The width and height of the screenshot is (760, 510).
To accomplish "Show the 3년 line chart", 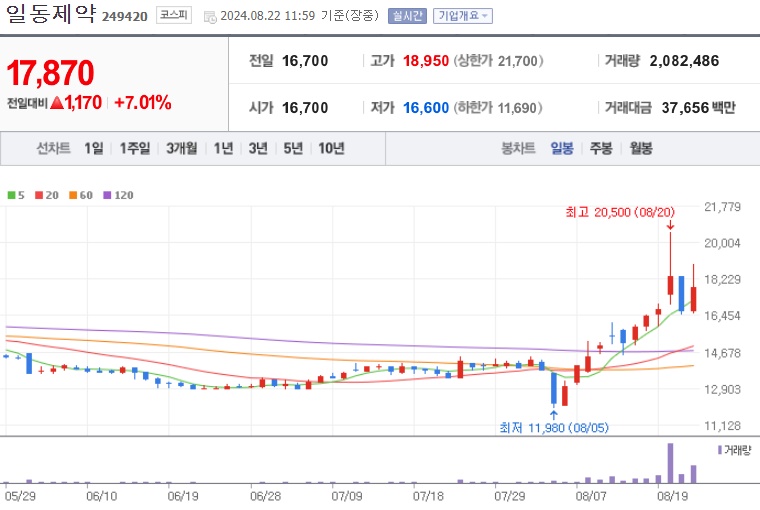I will pos(258,148).
